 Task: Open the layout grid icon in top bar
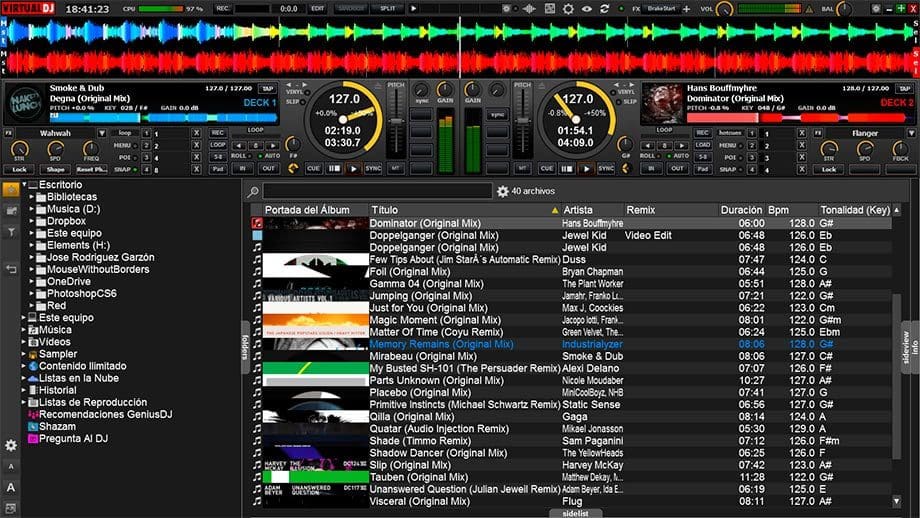(x=550, y=9)
